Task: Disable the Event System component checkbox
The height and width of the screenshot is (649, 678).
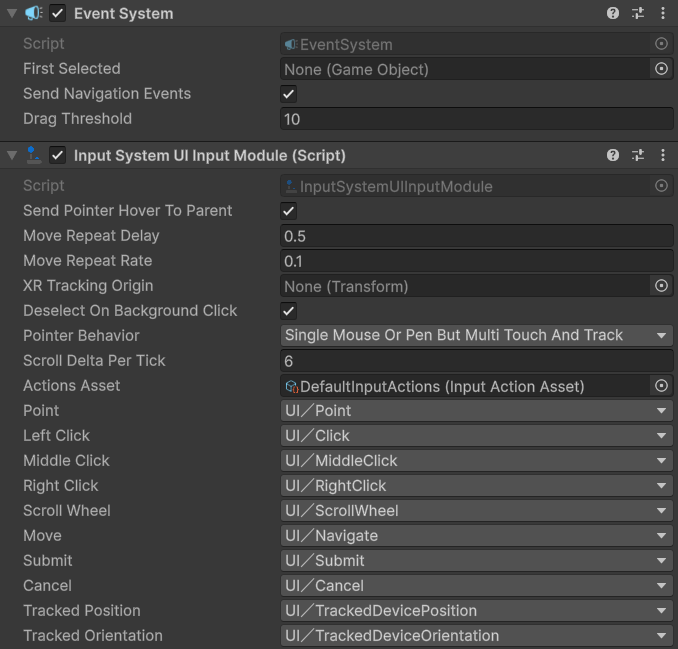Action: pyautogui.click(x=58, y=13)
